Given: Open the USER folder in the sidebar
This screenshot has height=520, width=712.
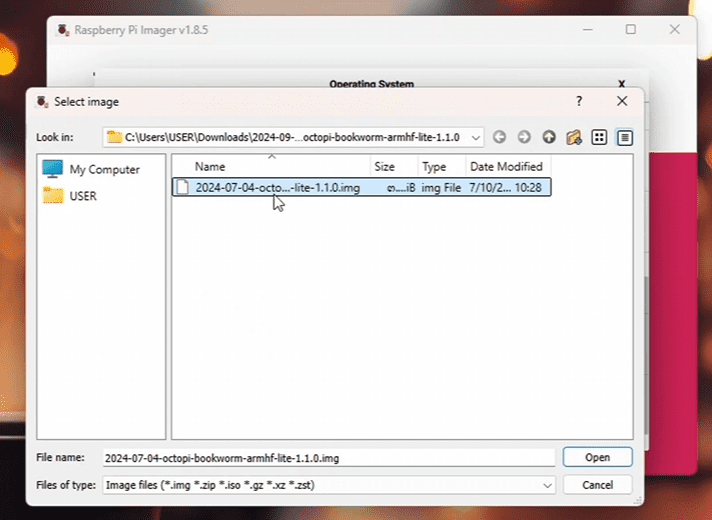Looking at the screenshot, I should [x=83, y=196].
